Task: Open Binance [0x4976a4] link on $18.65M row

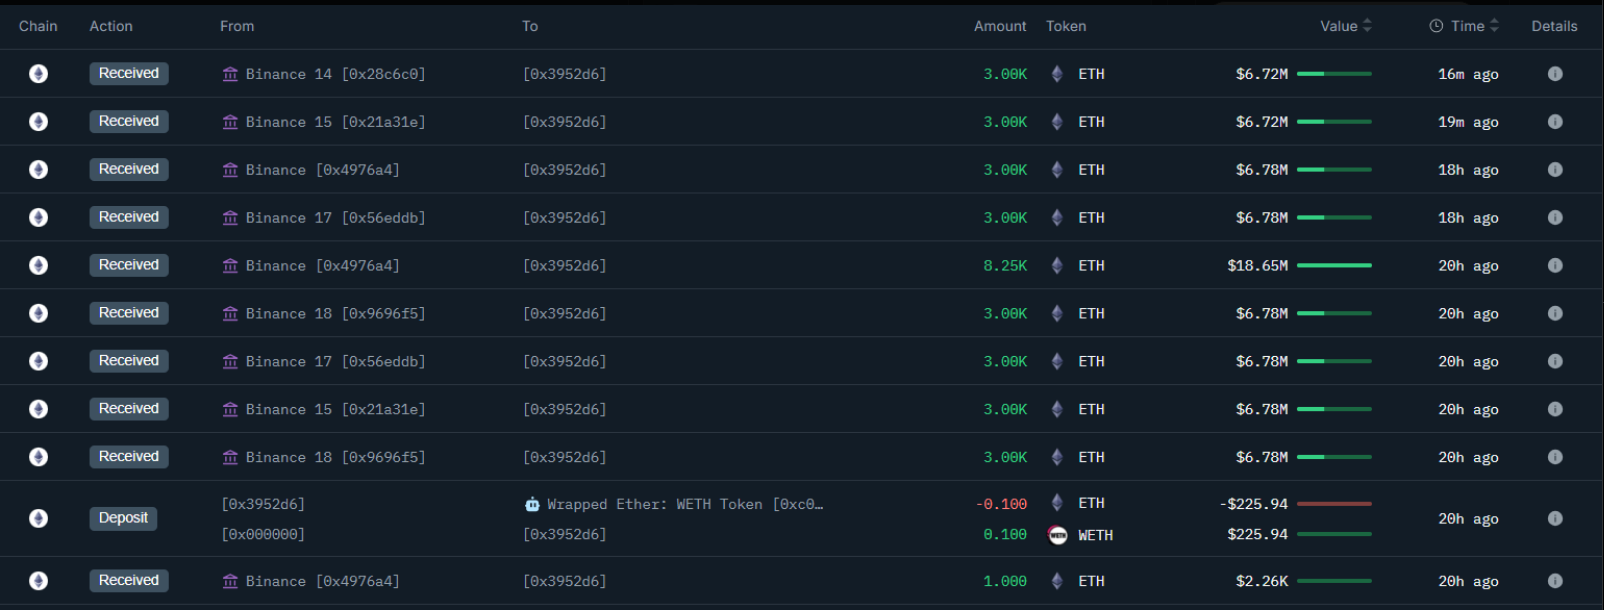Action: (x=322, y=266)
